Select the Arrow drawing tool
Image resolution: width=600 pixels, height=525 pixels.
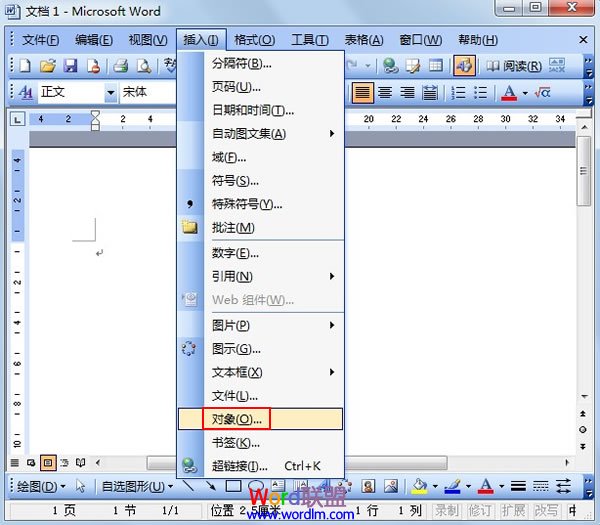[211, 486]
